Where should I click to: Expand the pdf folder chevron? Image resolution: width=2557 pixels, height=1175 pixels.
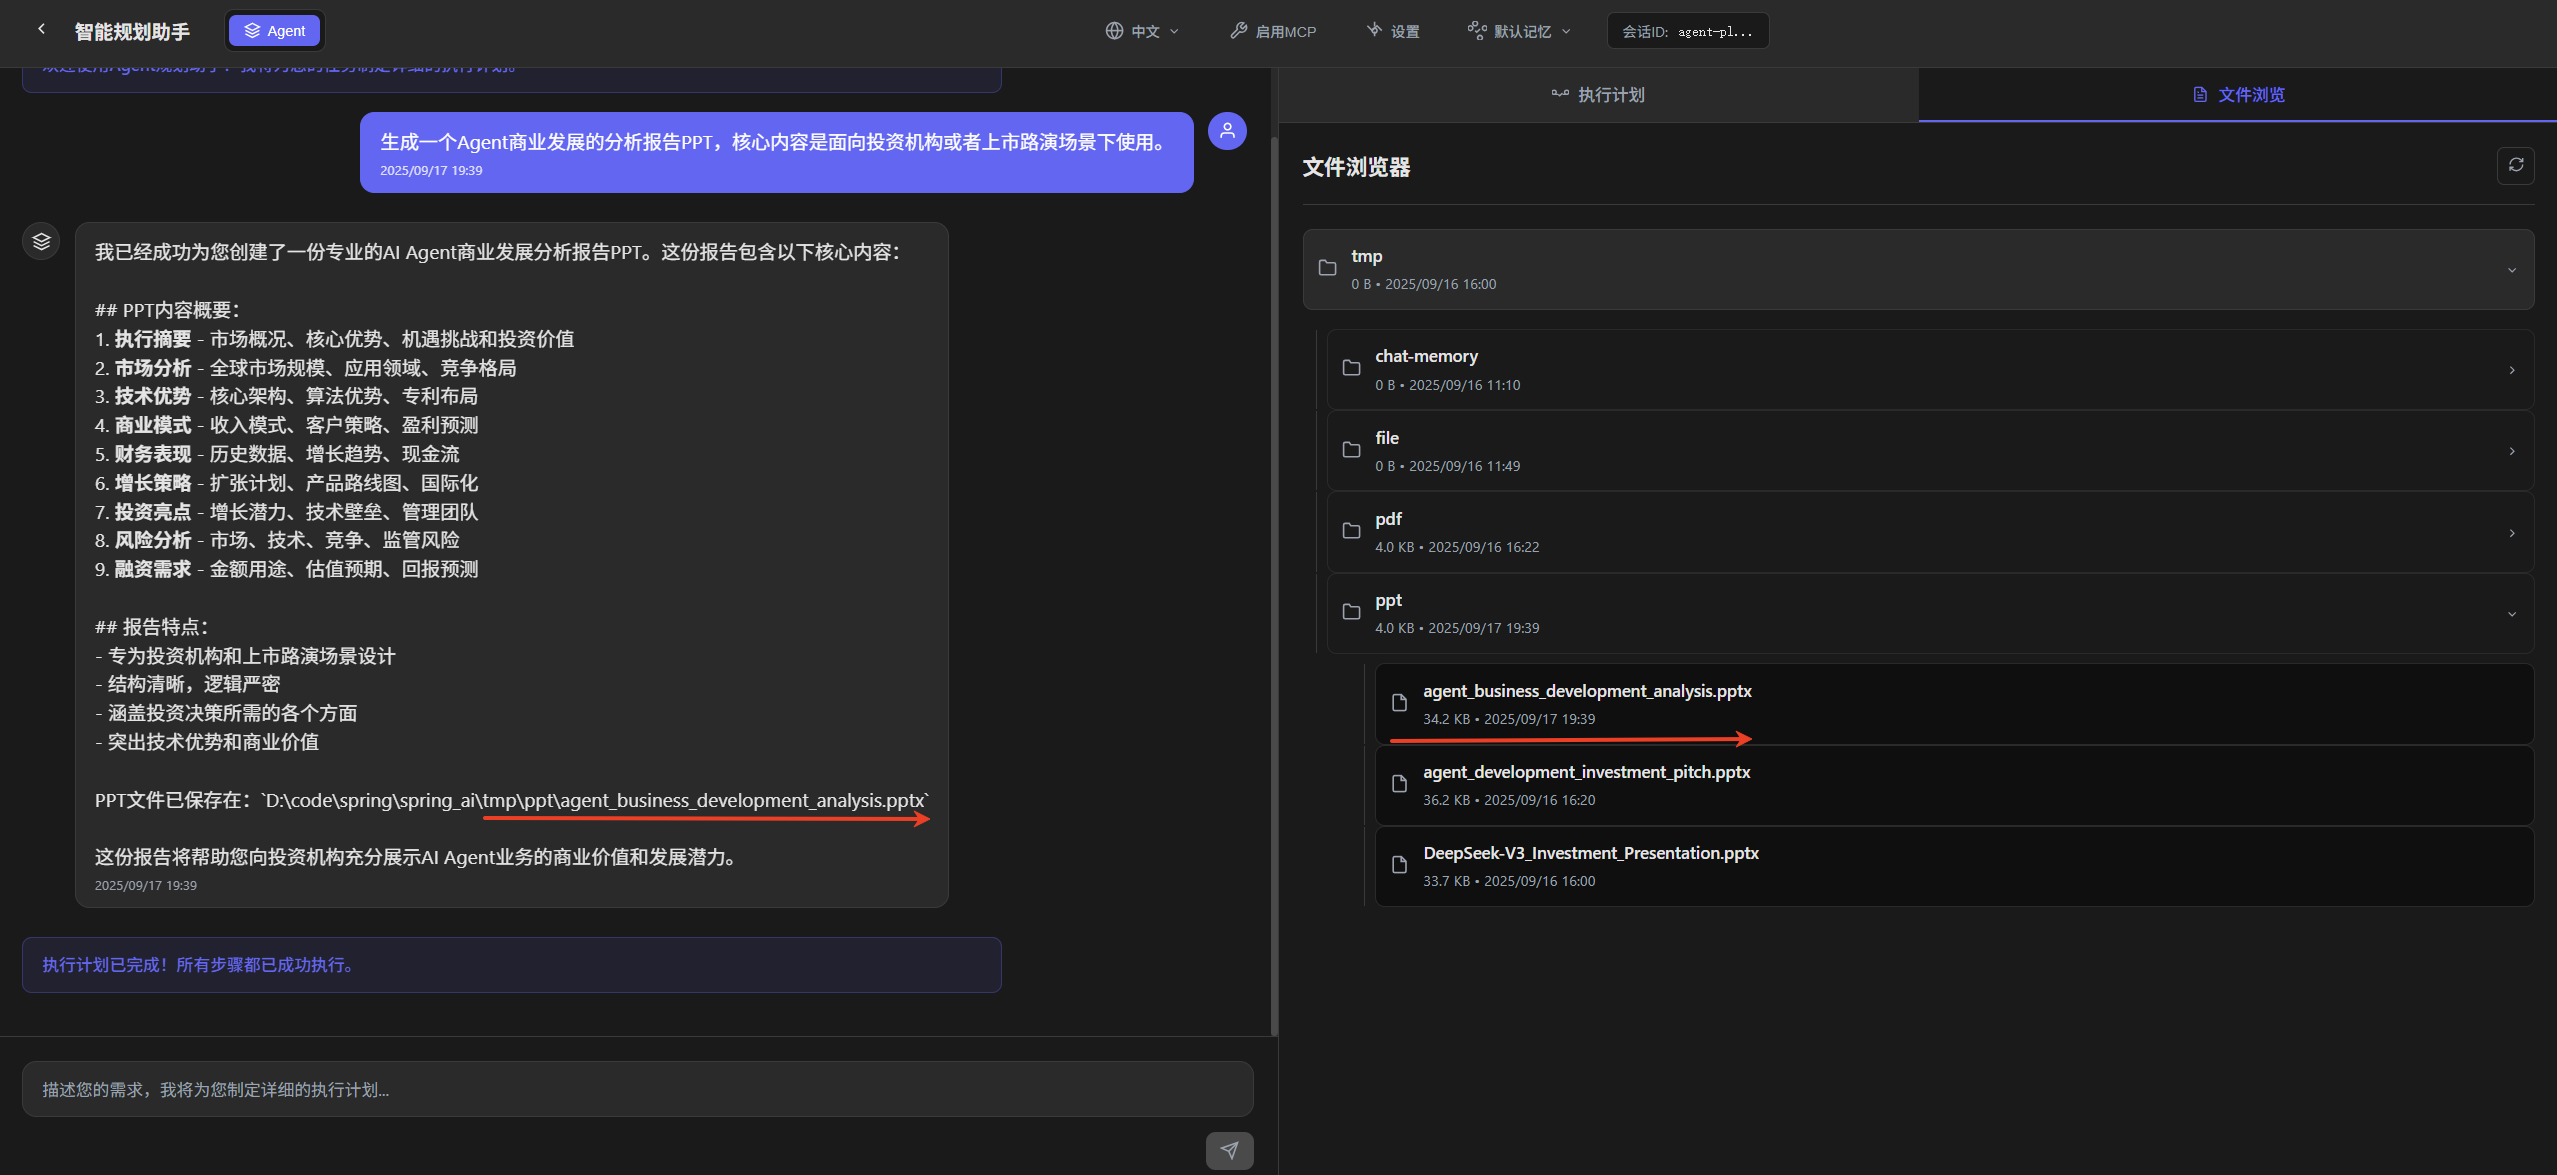click(x=2511, y=533)
